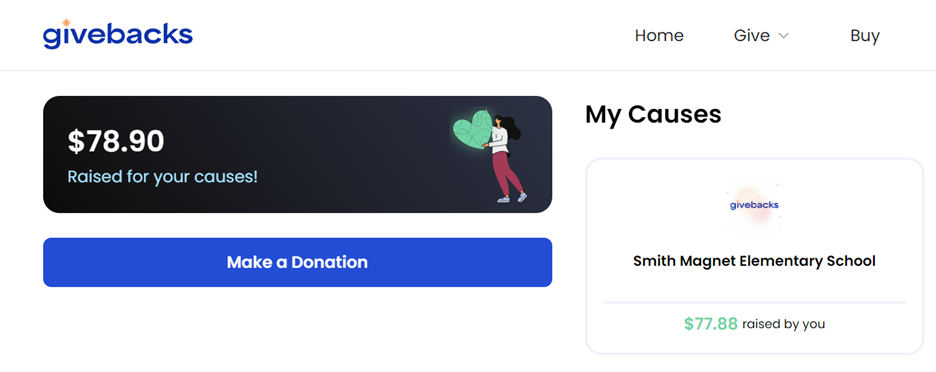Viewport: 936px width, 372px height.
Task: Select the Smith Magnet Elementary School cause card
Action: pyautogui.click(x=755, y=256)
